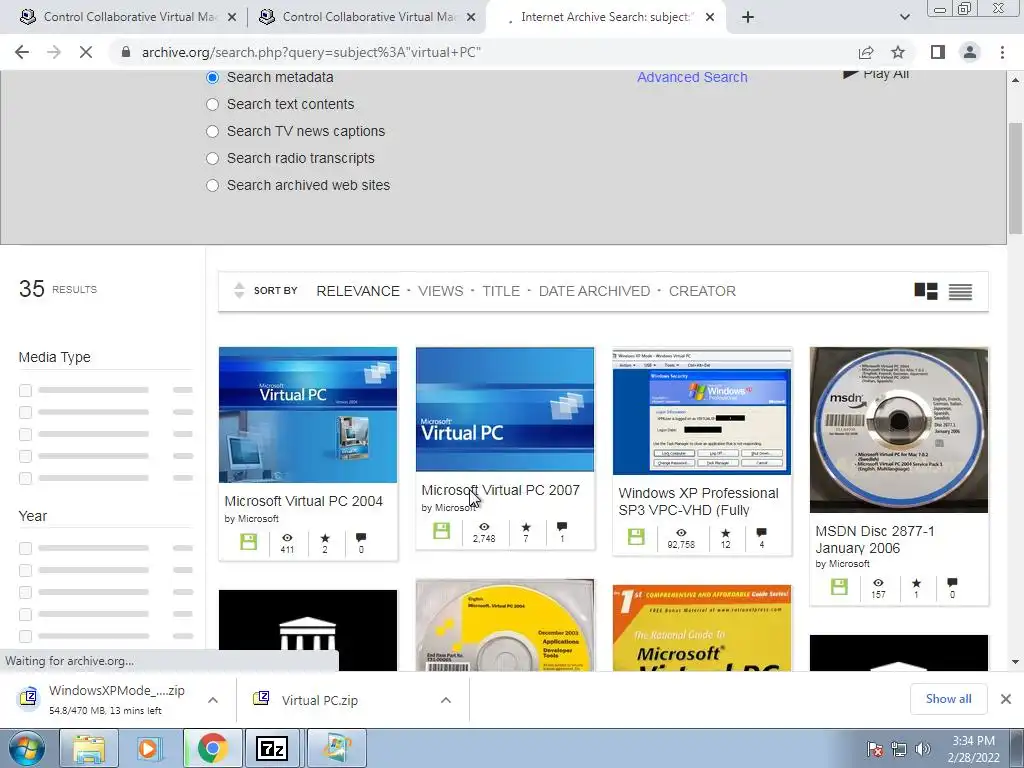Select Search archived web sites option
This screenshot has width=1024, height=768.
212,185
